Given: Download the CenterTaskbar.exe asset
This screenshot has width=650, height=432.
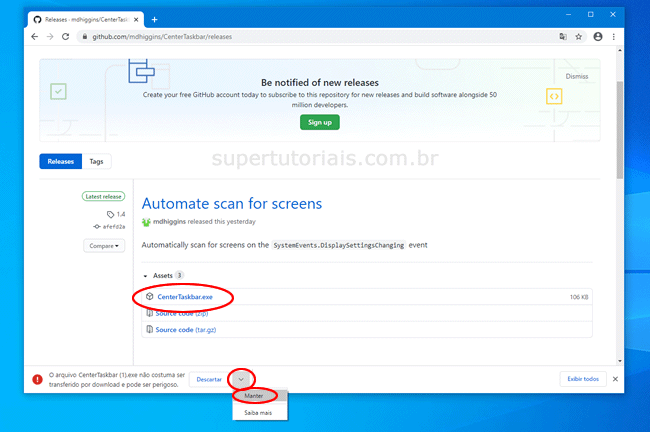Looking at the screenshot, I should pos(185,297).
